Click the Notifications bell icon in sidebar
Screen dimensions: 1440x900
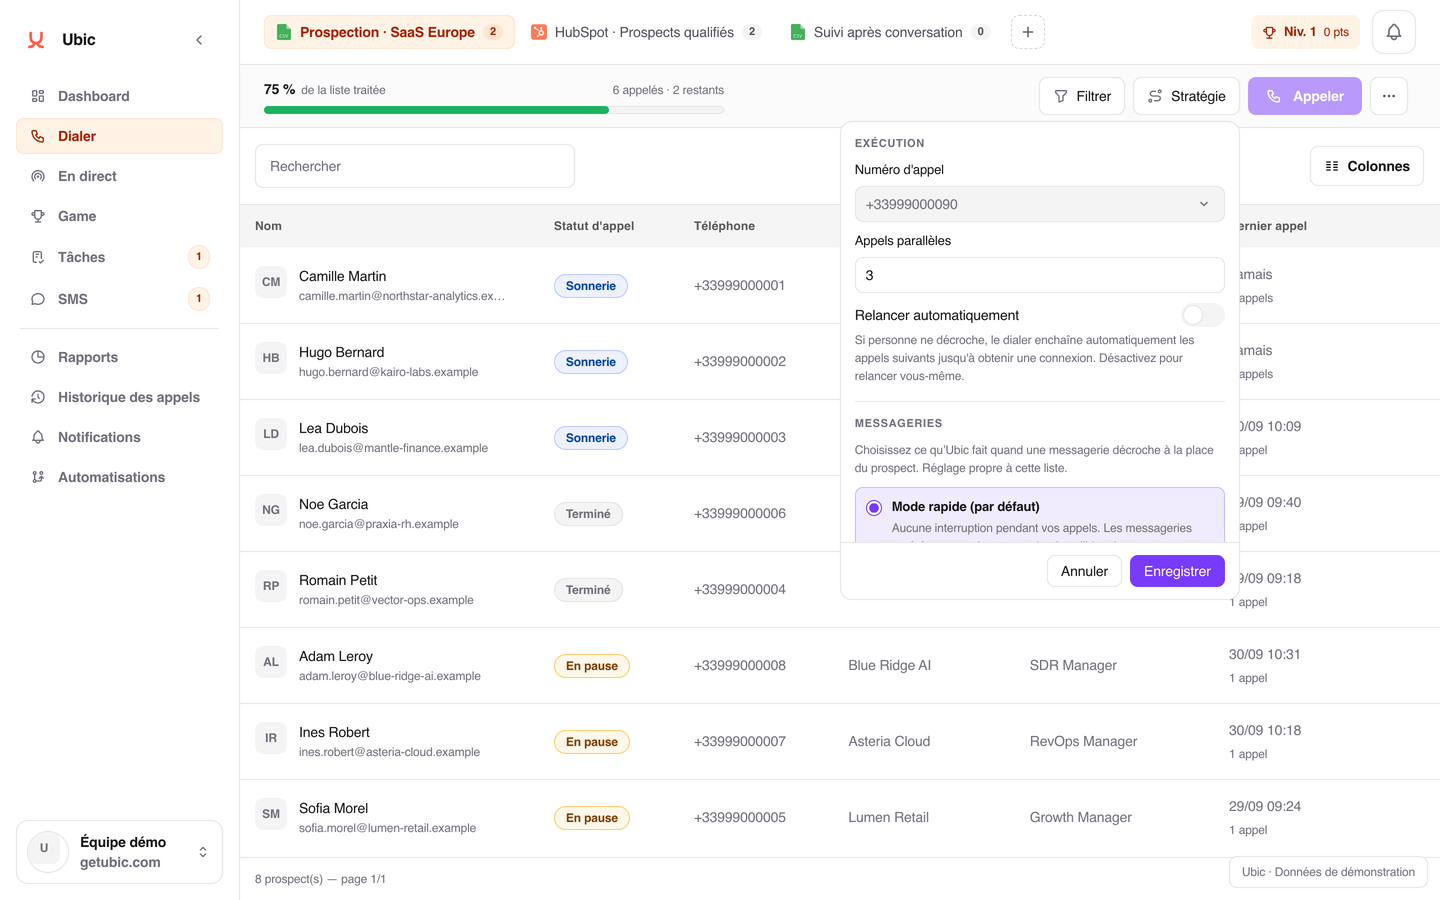[x=38, y=437]
